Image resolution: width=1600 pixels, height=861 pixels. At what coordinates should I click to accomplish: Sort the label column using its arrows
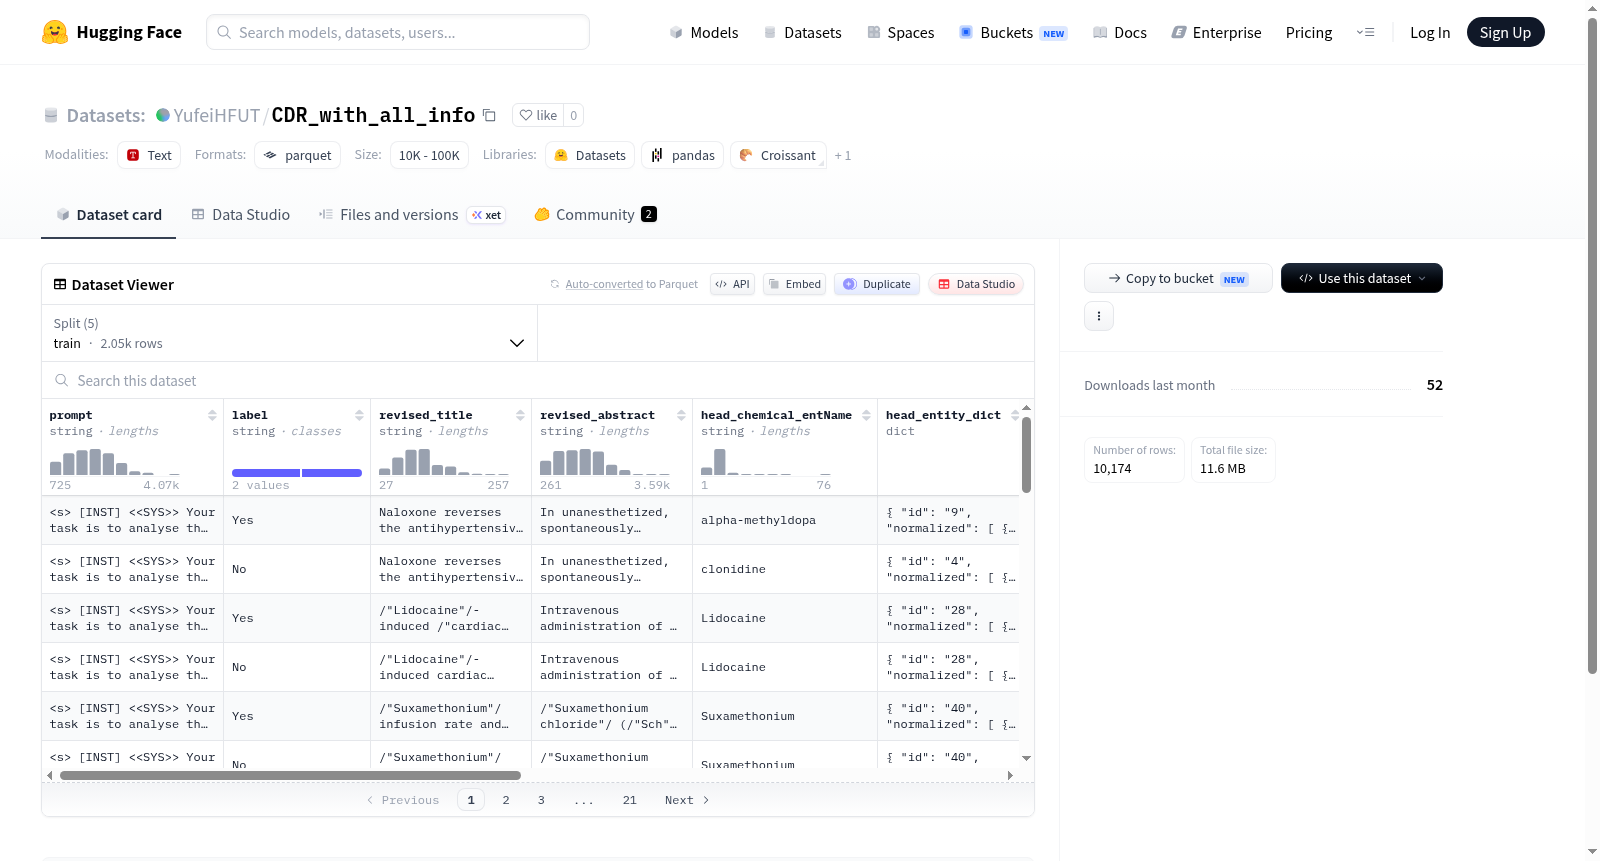tap(359, 415)
